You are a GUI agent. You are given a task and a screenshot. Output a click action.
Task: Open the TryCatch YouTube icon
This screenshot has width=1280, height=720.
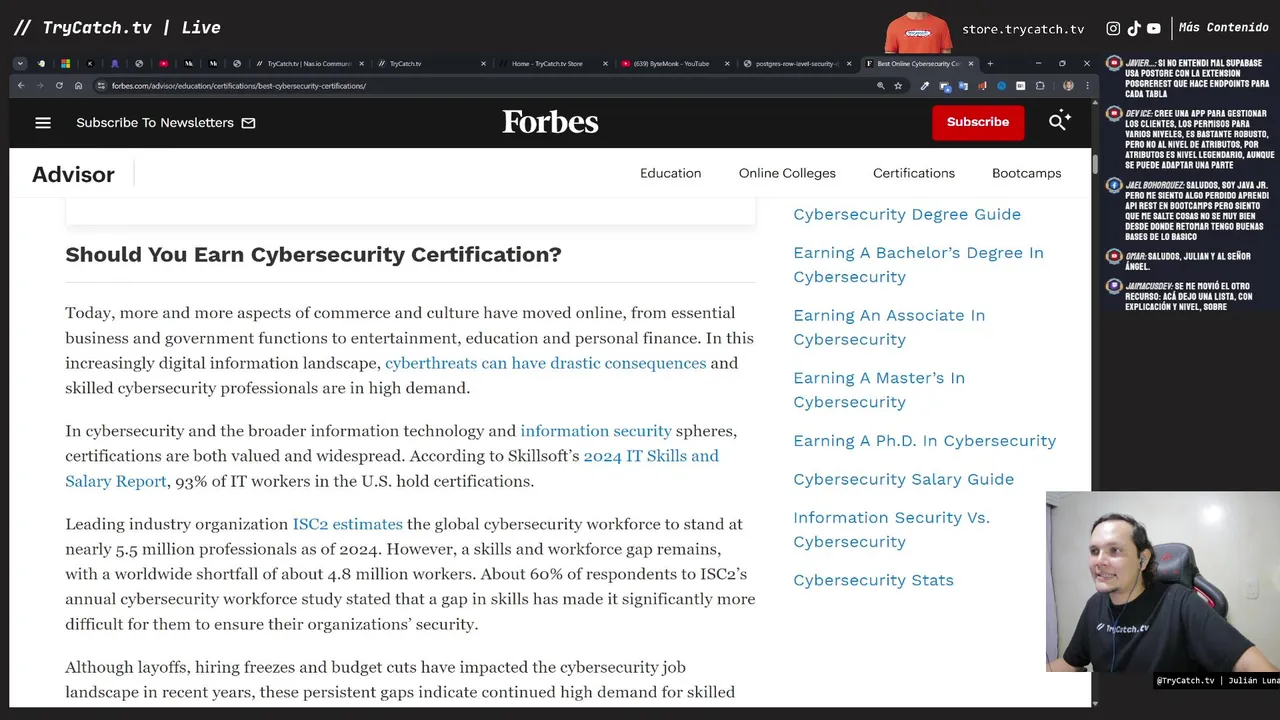point(1154,29)
